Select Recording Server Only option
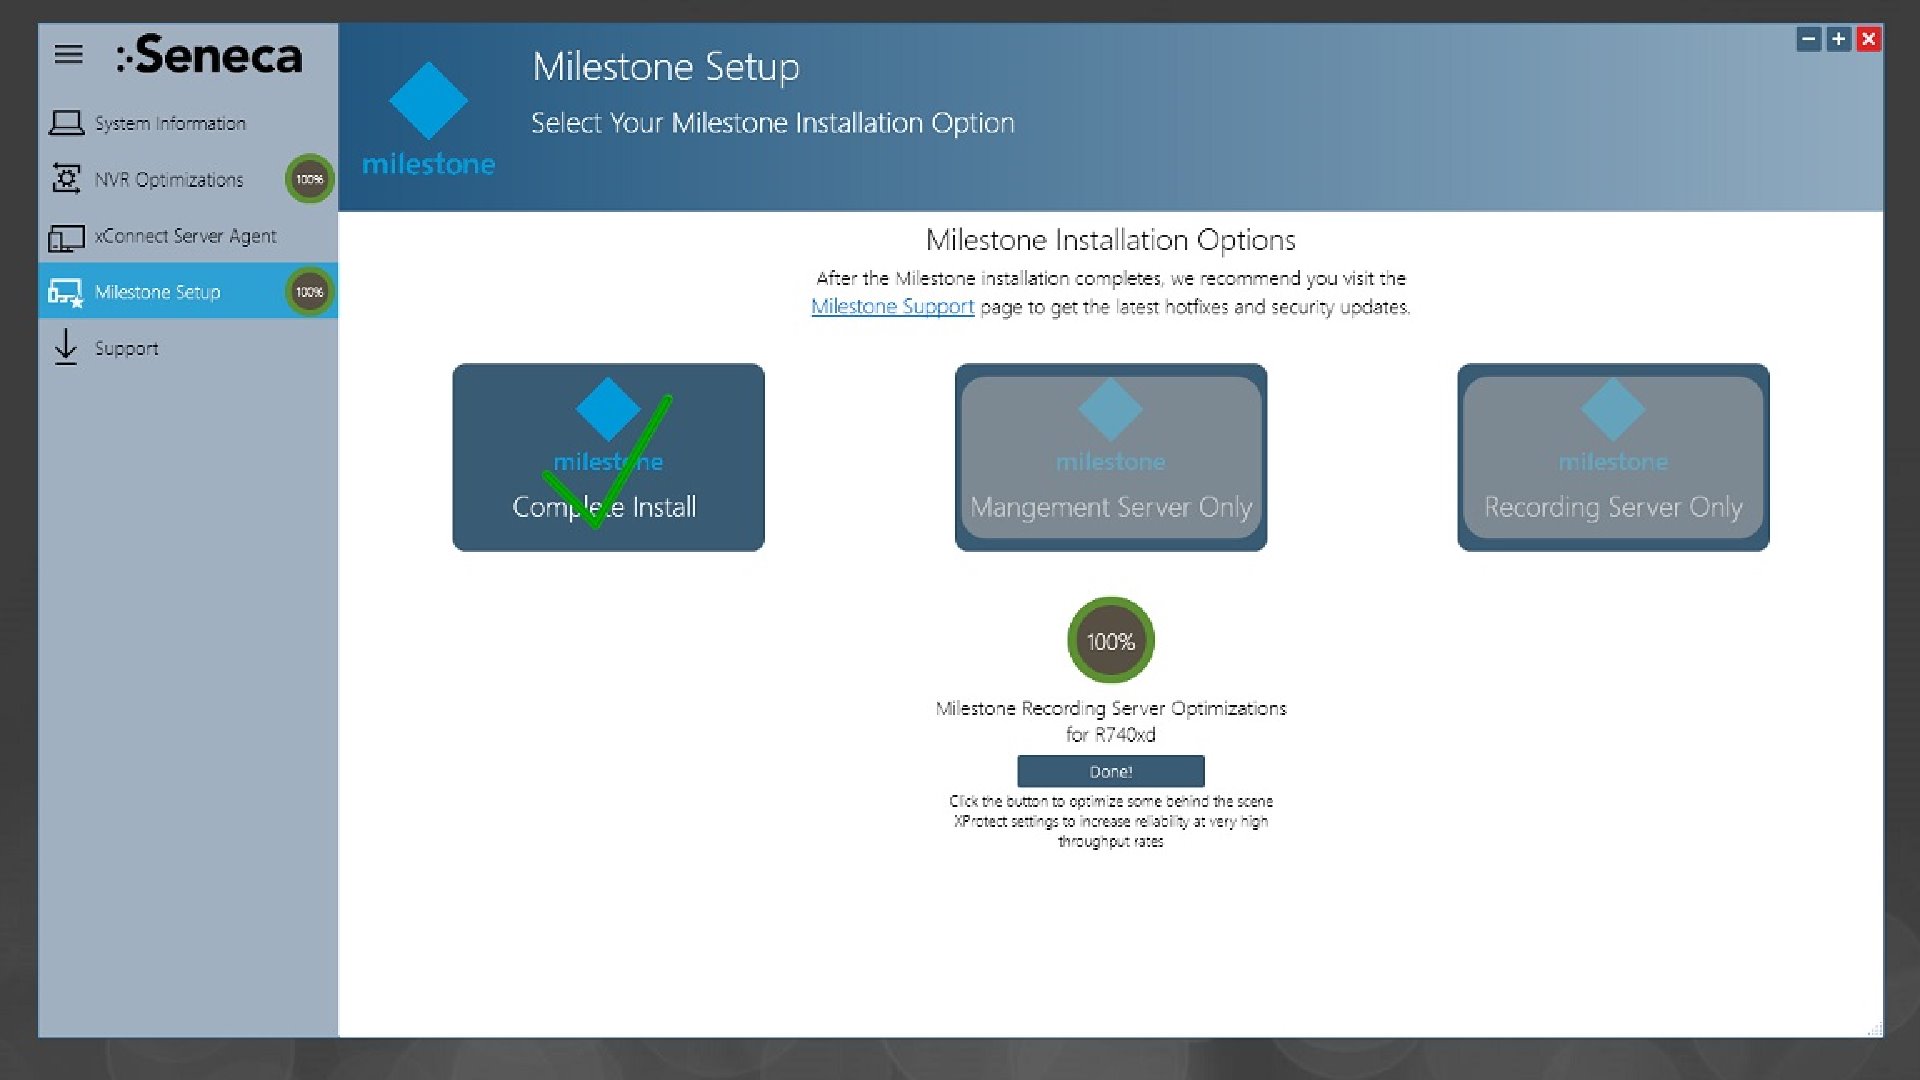The image size is (1920, 1080). tap(1612, 457)
